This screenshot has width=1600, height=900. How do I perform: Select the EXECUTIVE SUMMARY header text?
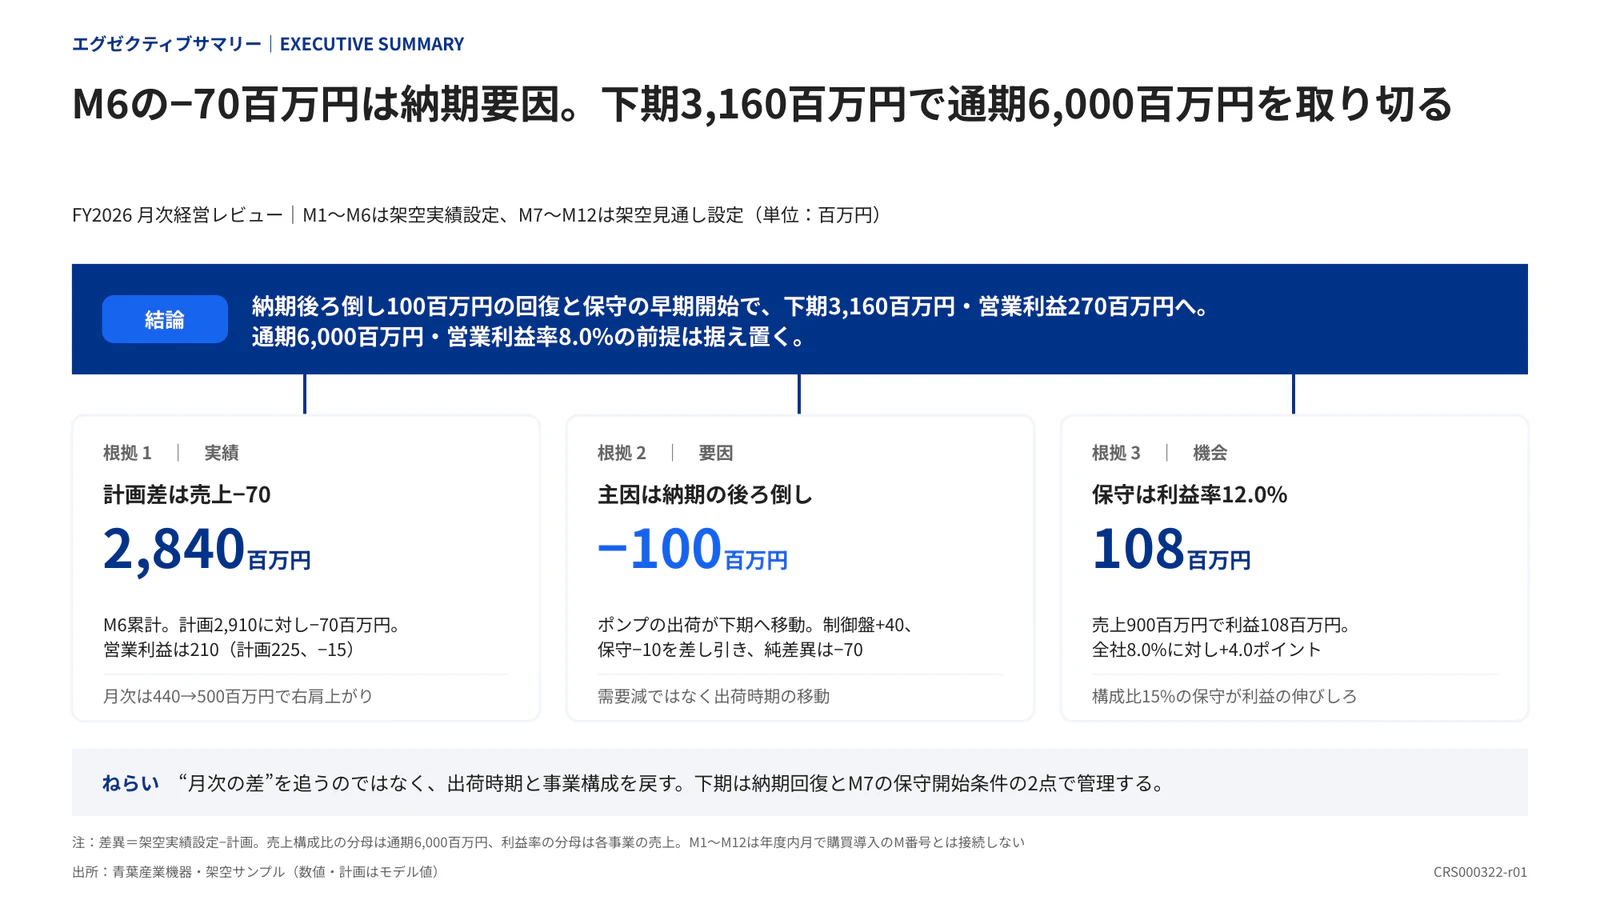coord(372,44)
